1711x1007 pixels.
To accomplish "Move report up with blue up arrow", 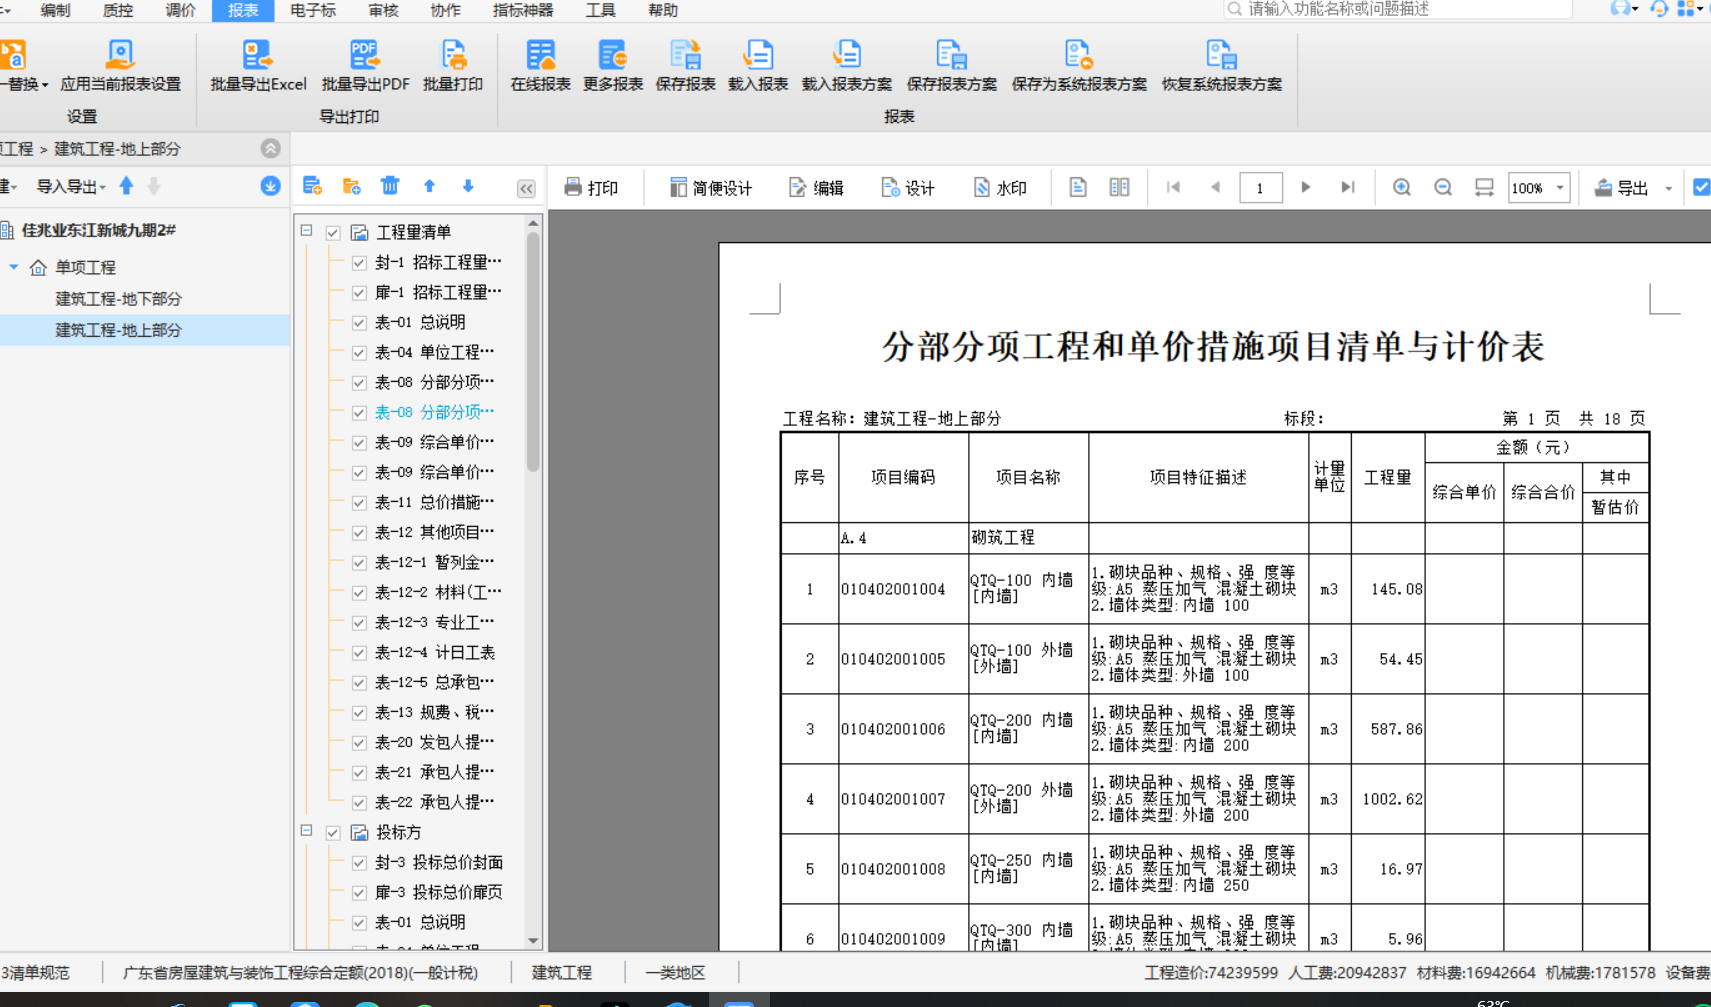I will (429, 186).
